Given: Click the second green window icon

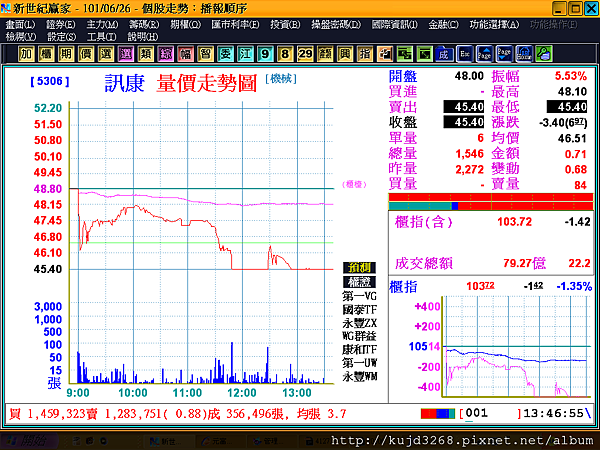Looking at the screenshot, I should (x=424, y=54).
